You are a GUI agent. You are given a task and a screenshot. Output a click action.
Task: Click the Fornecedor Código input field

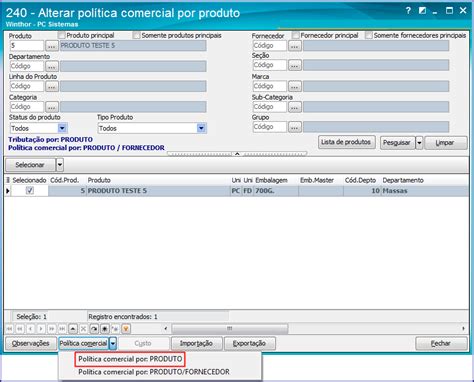tap(270, 46)
